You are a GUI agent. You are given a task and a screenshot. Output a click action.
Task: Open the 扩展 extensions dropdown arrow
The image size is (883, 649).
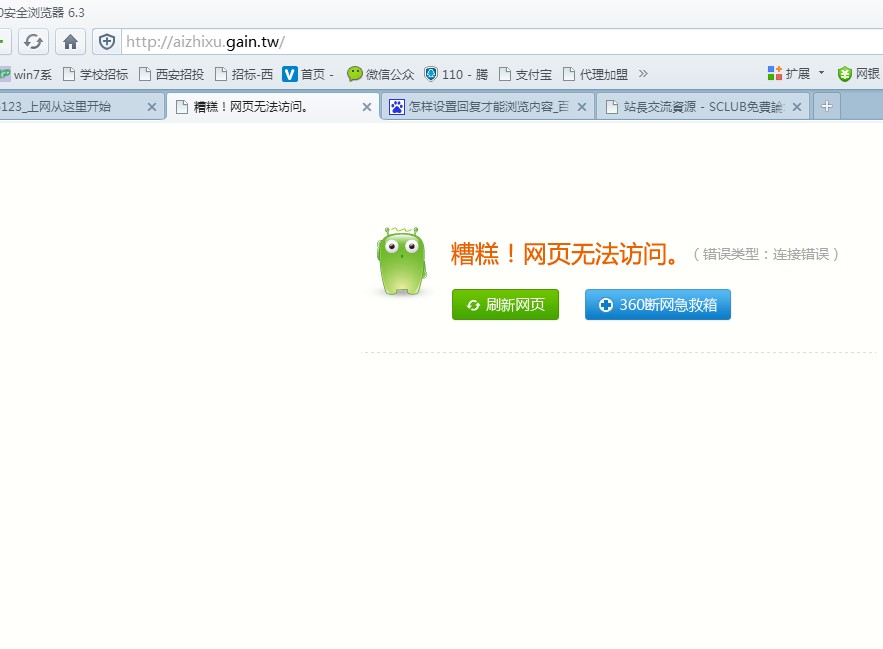pyautogui.click(x=821, y=73)
